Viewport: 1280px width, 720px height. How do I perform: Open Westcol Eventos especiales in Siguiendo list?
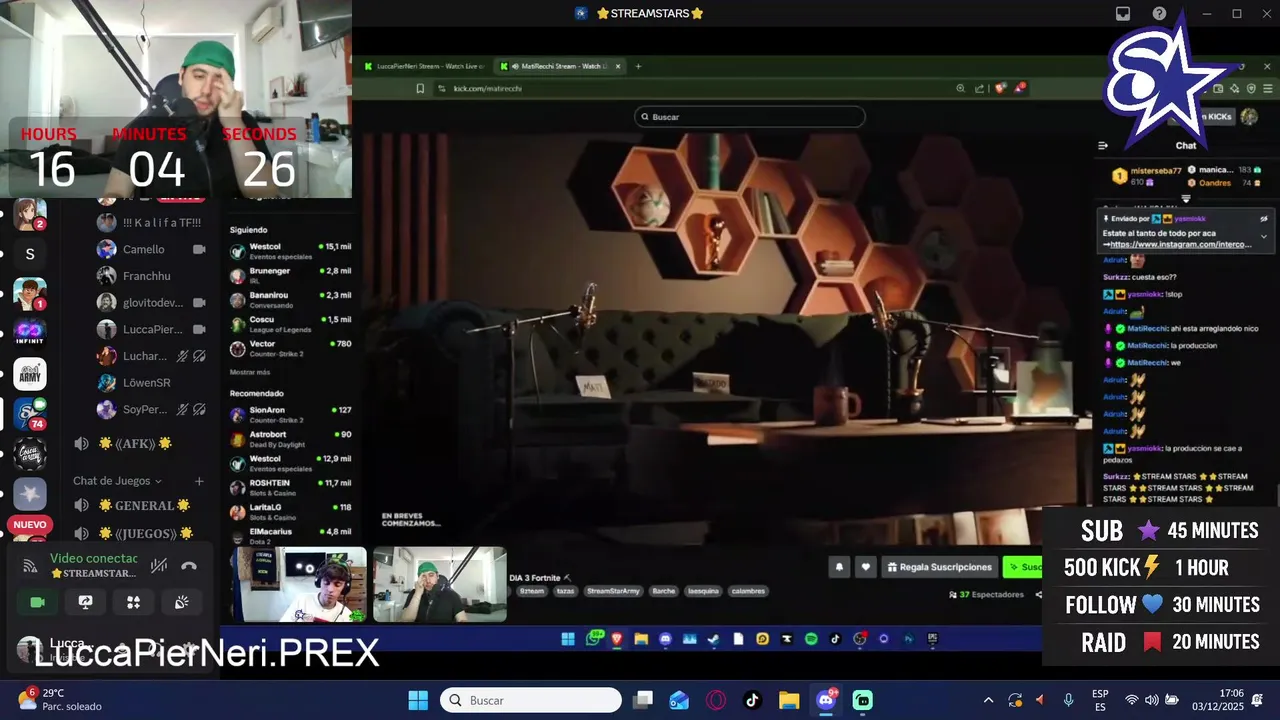tap(291, 251)
